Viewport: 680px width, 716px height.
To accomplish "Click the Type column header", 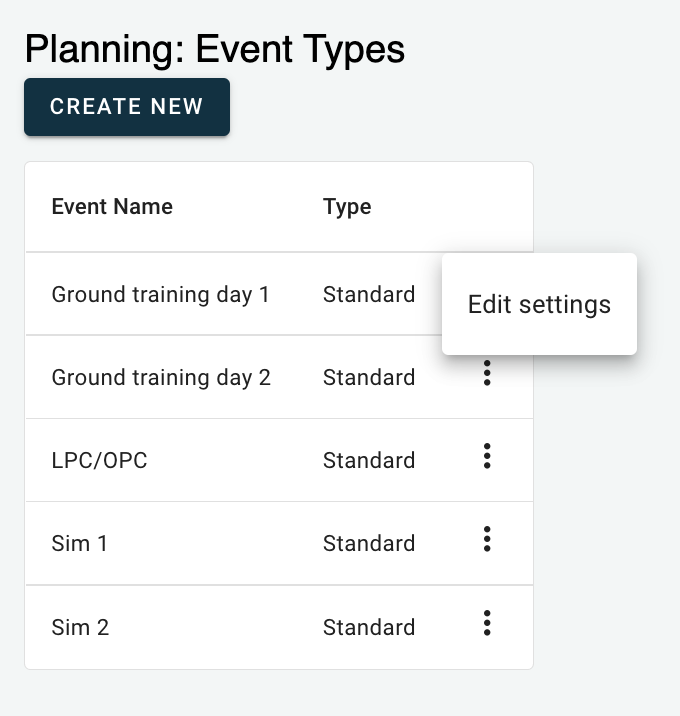I will 347,207.
